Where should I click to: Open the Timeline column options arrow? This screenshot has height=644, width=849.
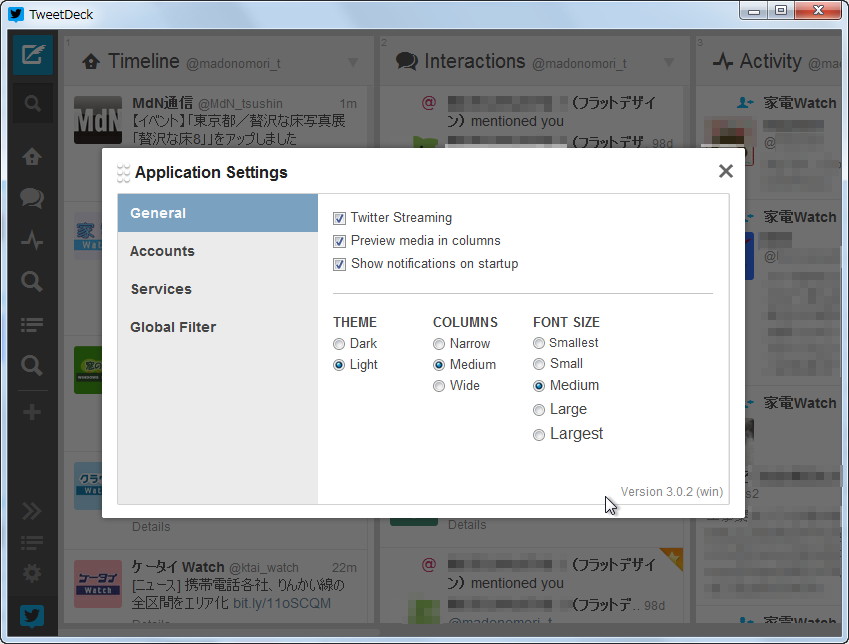(352, 61)
